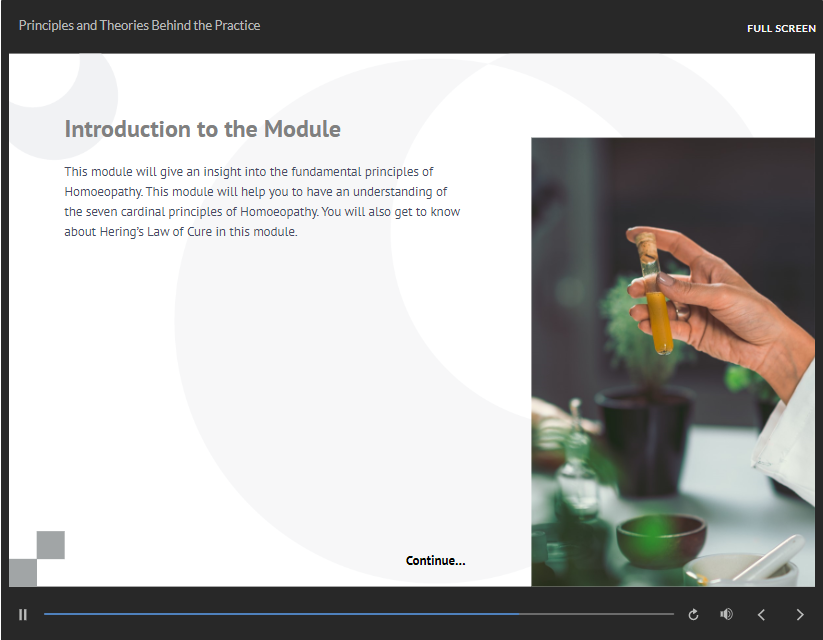Click the Continue... link
823x640 pixels.
tap(435, 560)
